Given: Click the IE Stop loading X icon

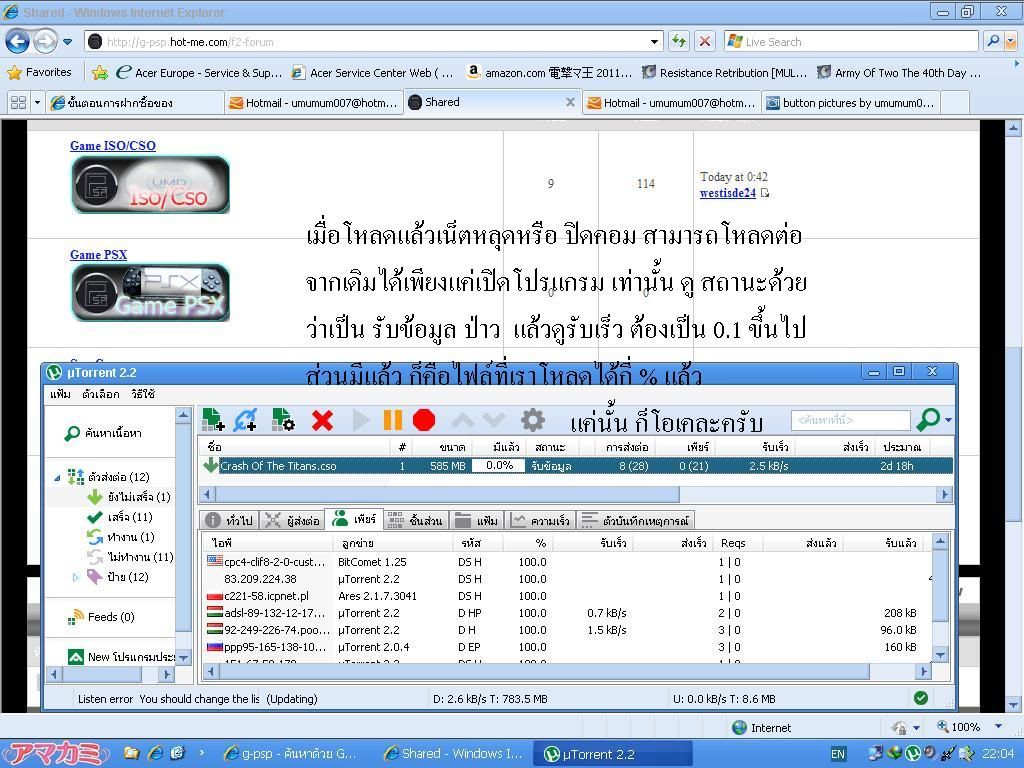Looking at the screenshot, I should pyautogui.click(x=705, y=42).
